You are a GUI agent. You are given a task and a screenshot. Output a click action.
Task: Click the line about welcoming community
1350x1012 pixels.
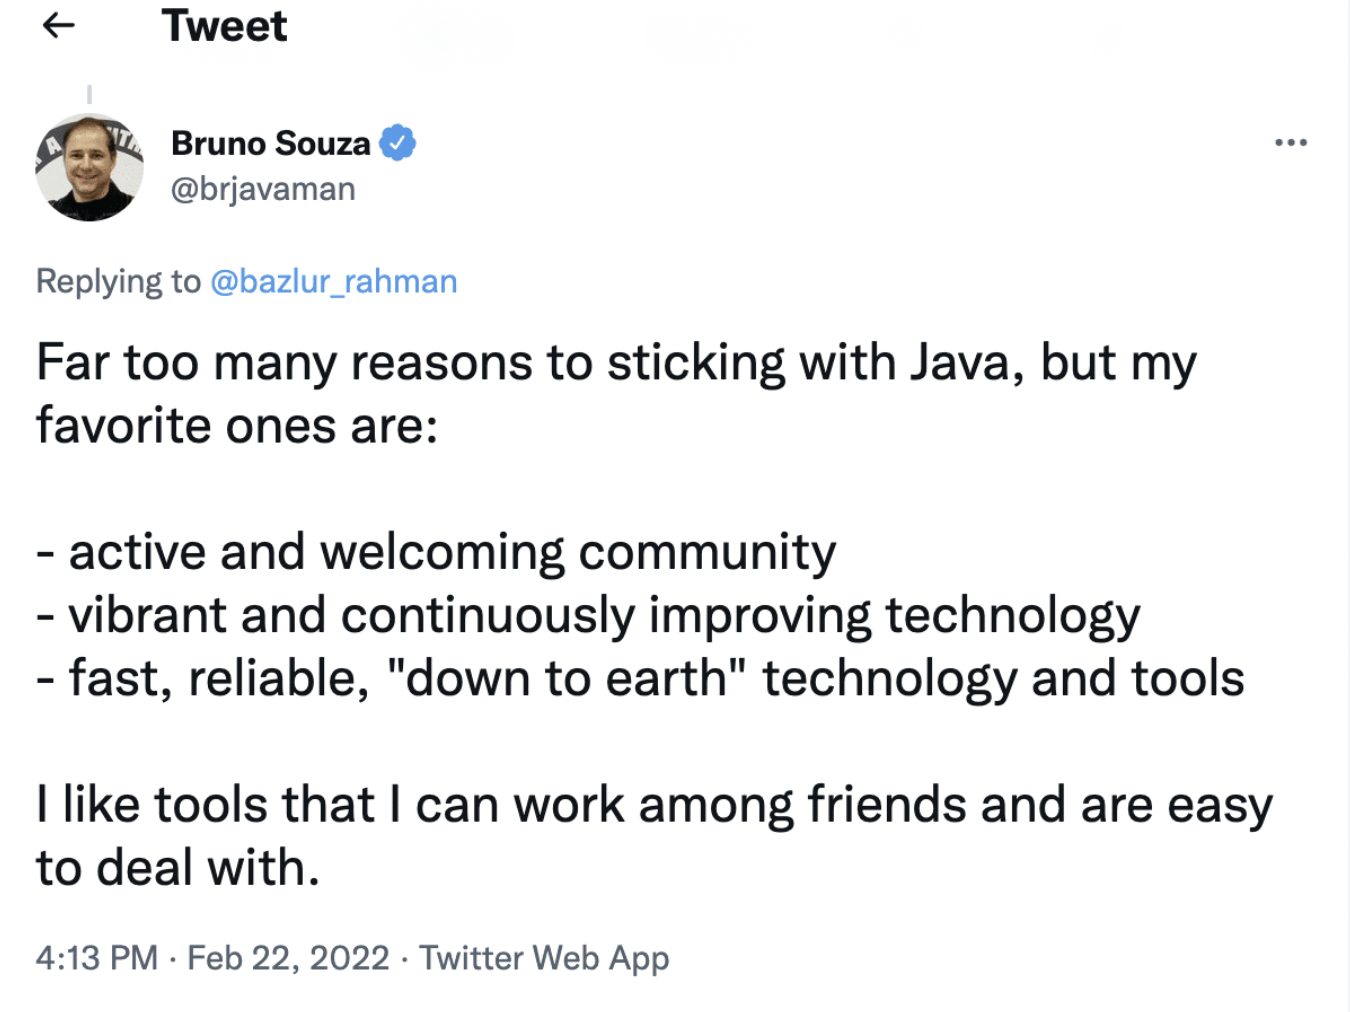pos(435,551)
